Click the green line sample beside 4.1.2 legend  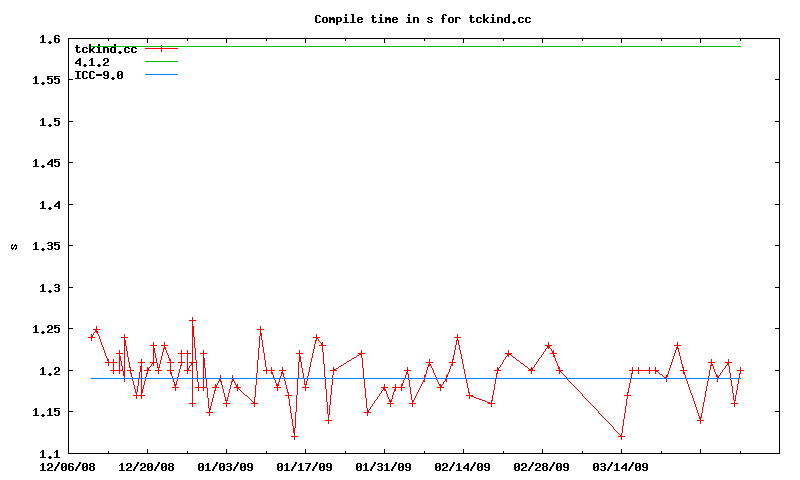[161, 62]
